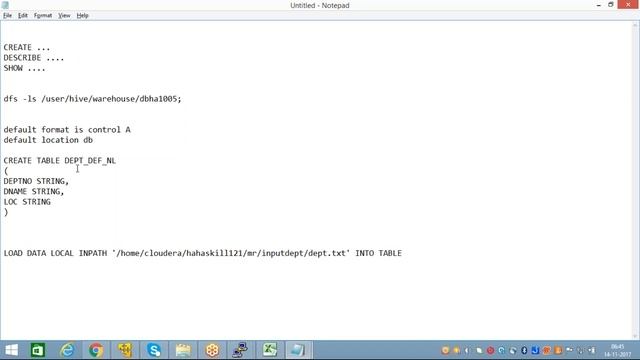
Task: Open the taskbar clock showing 06:45
Action: point(617,351)
